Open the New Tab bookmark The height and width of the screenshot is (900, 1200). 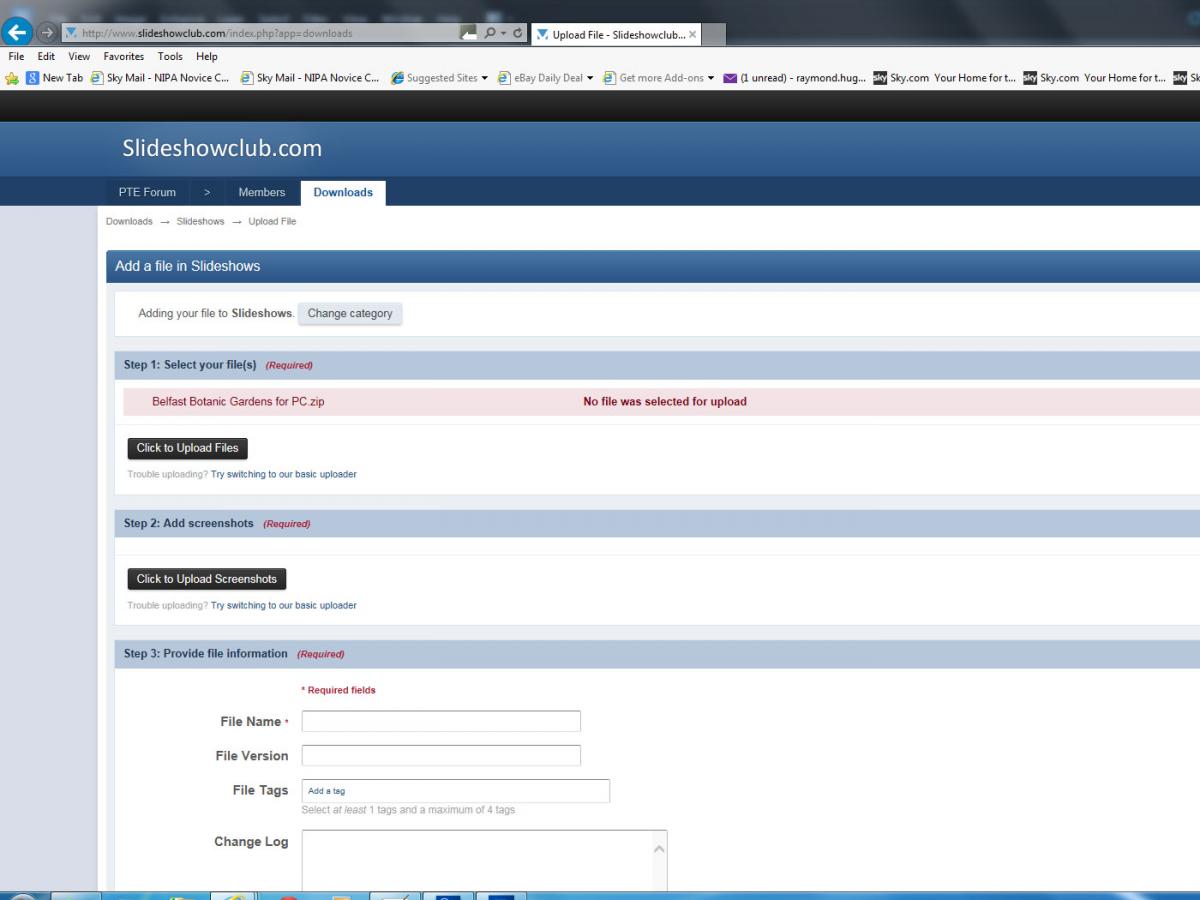(x=55, y=78)
